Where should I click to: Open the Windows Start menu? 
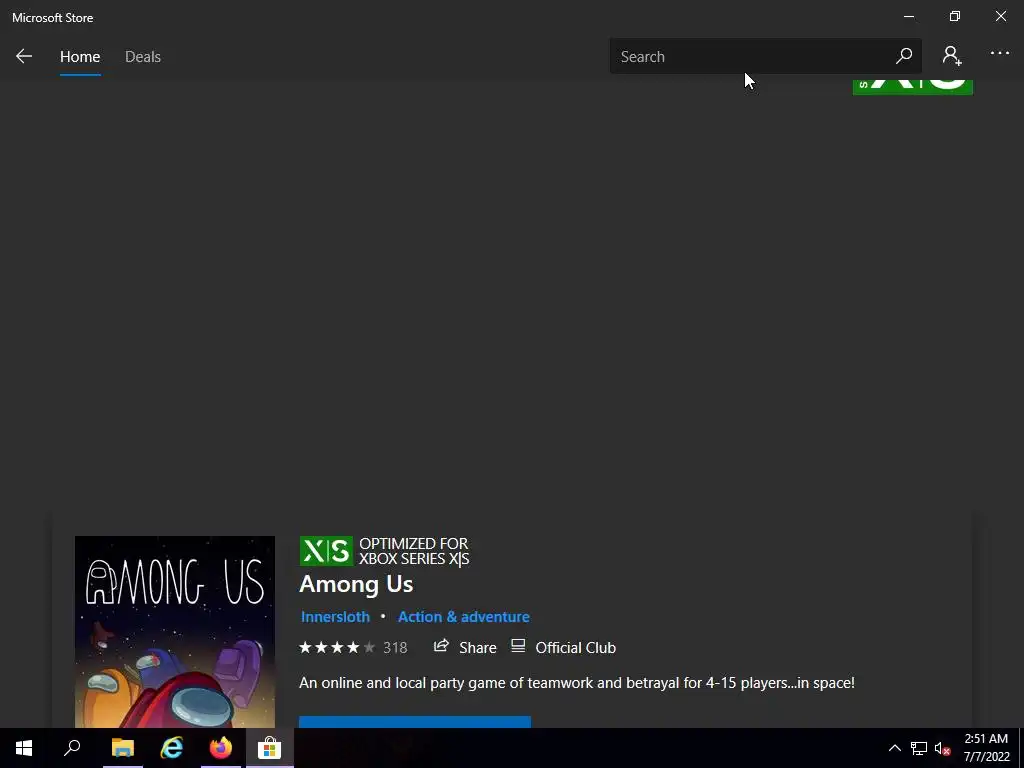pos(24,748)
